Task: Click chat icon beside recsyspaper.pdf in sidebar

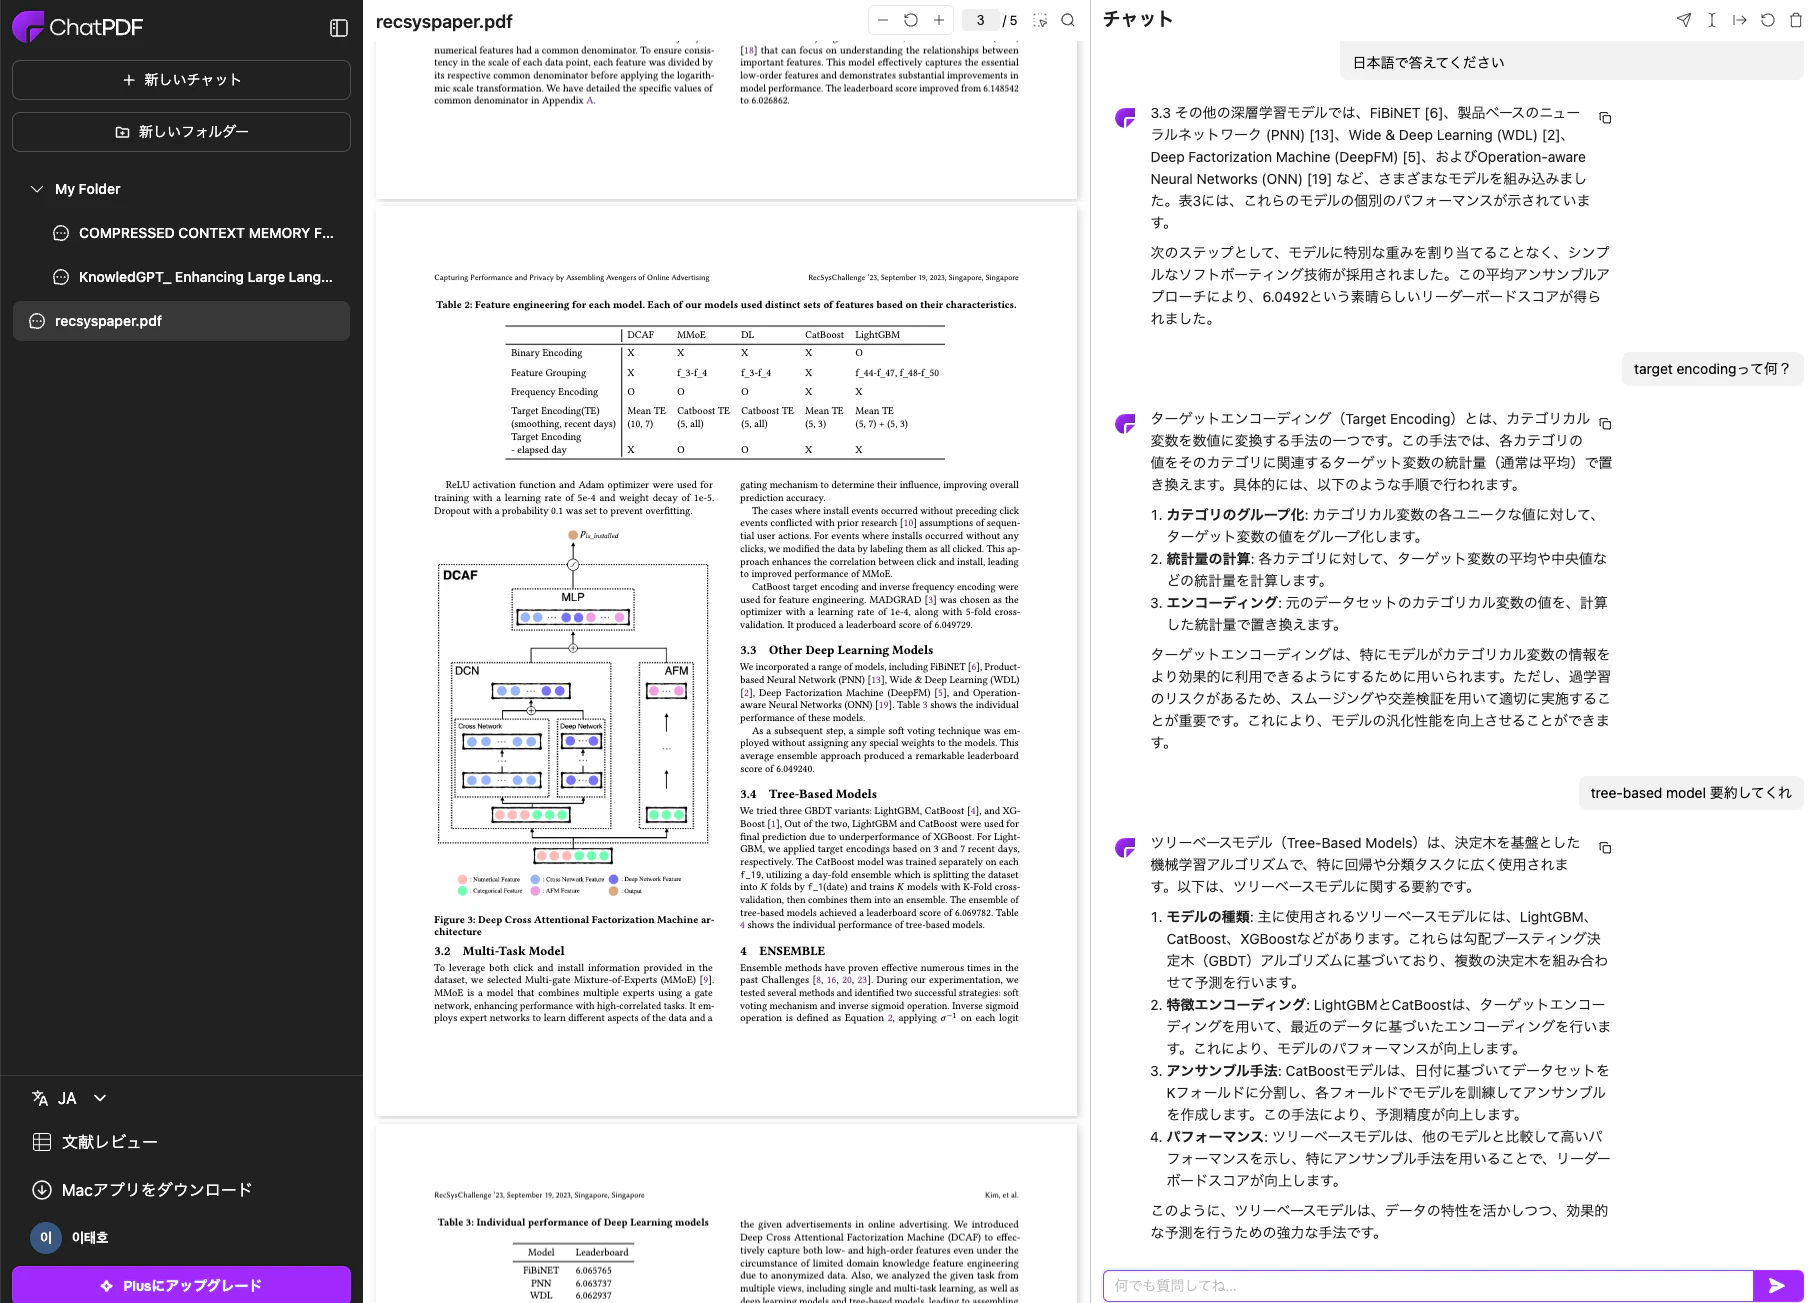Action: [37, 321]
